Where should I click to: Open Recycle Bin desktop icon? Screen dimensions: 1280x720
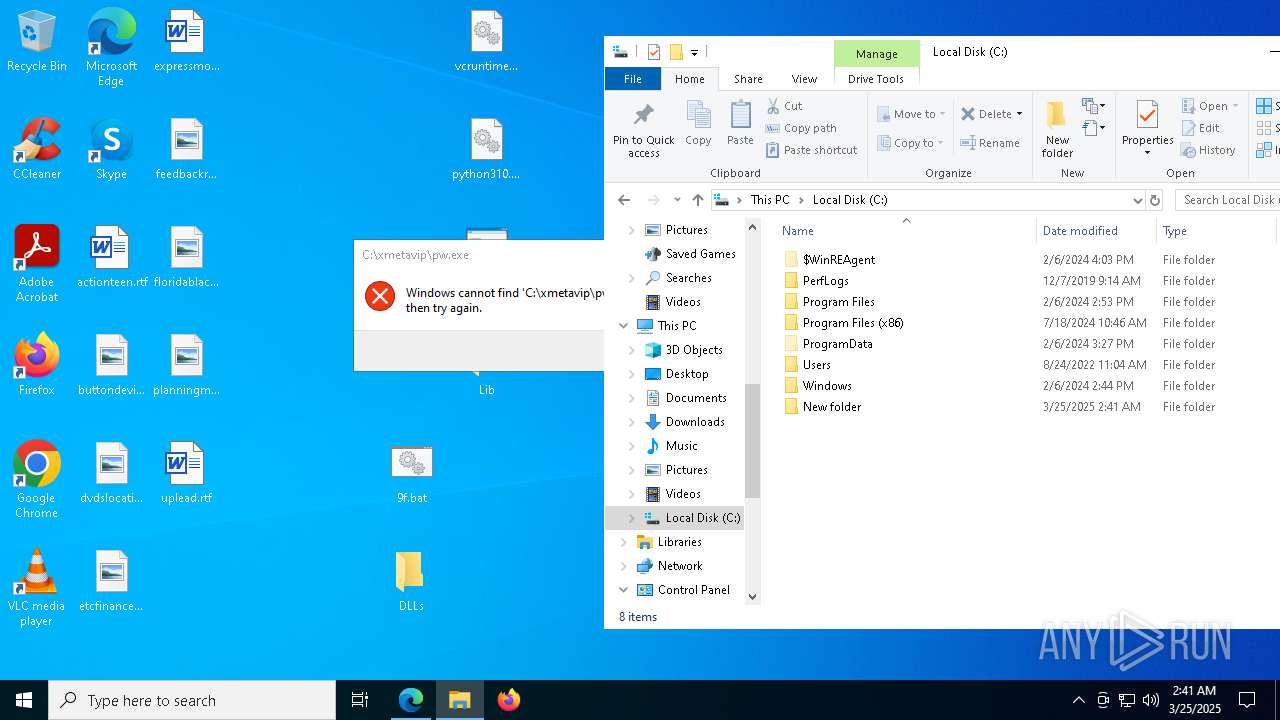[x=37, y=42]
